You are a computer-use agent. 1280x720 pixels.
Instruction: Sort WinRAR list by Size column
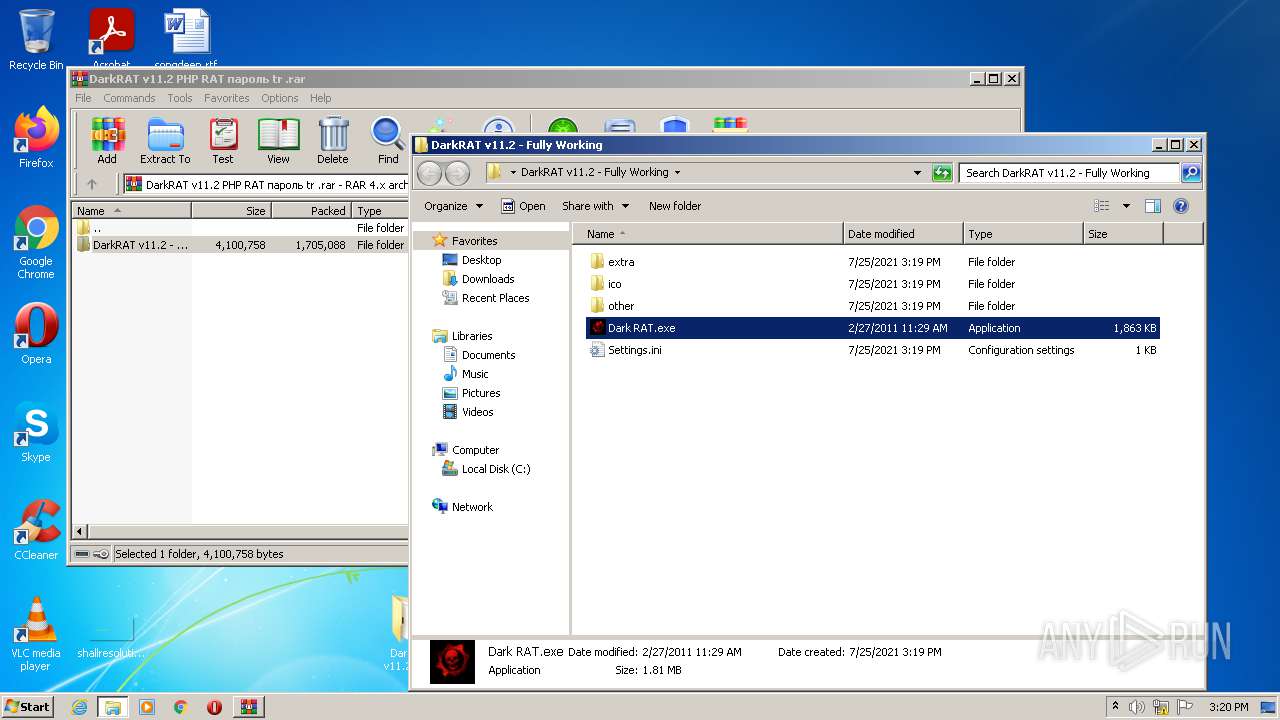[x=231, y=211]
